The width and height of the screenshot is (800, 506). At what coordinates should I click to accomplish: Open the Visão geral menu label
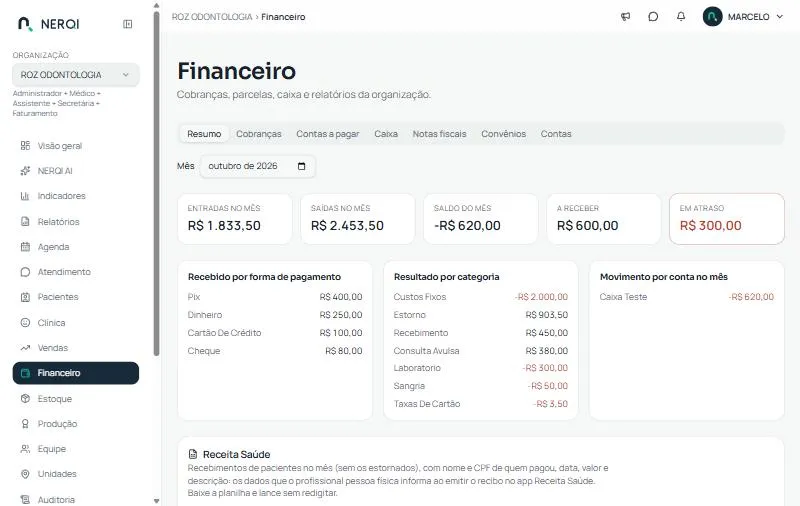click(x=60, y=146)
